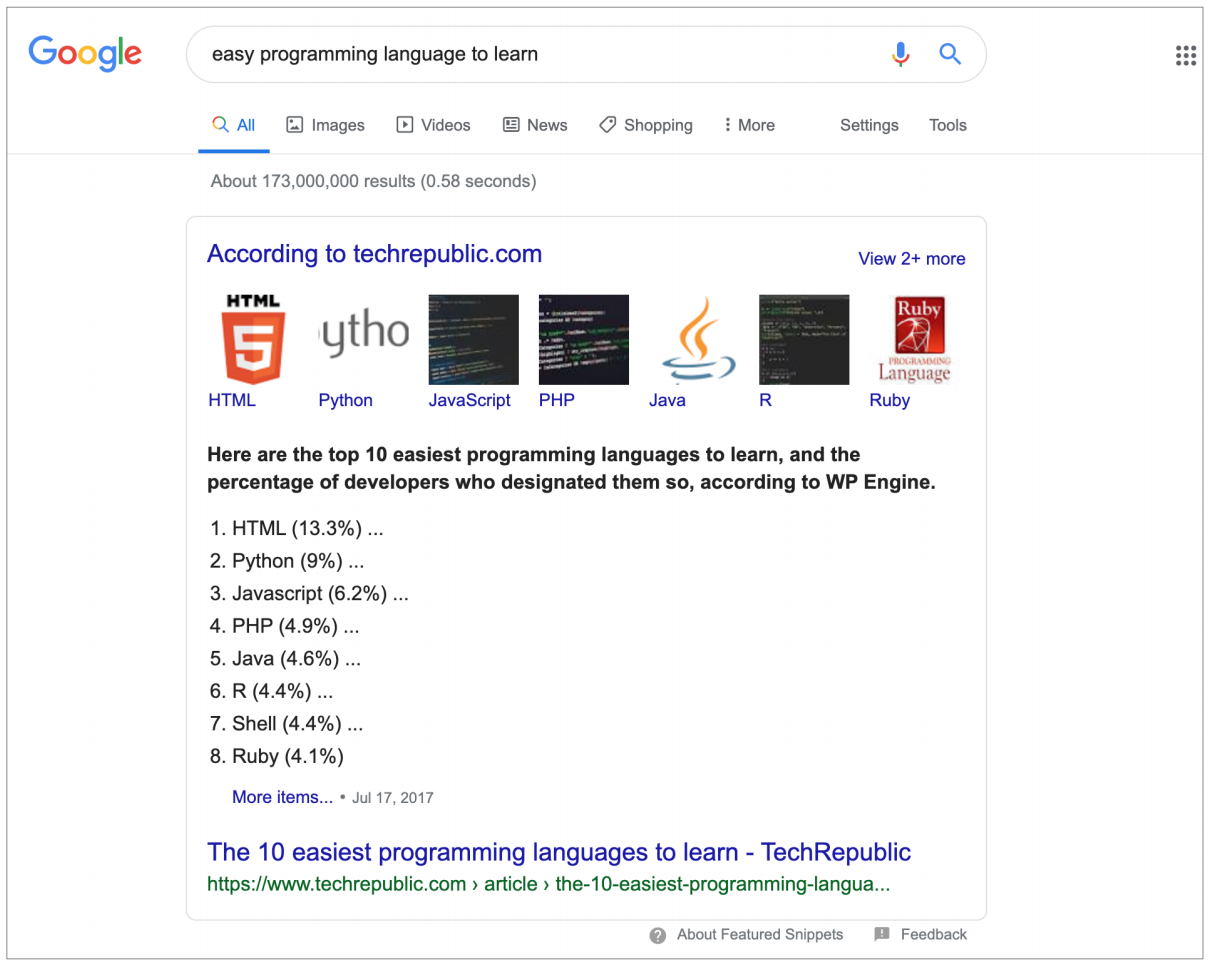Click the voice search microphone icon
Viewport: 1211px width, 965px height.
pyautogui.click(x=901, y=54)
